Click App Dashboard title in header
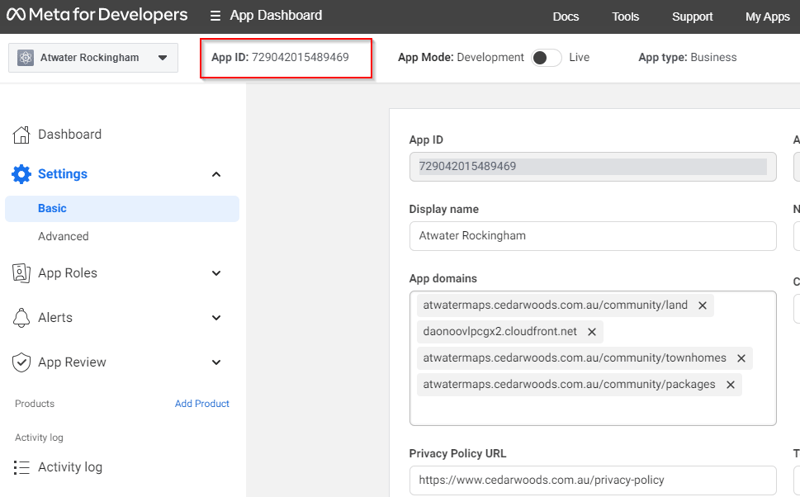 click(x=276, y=15)
